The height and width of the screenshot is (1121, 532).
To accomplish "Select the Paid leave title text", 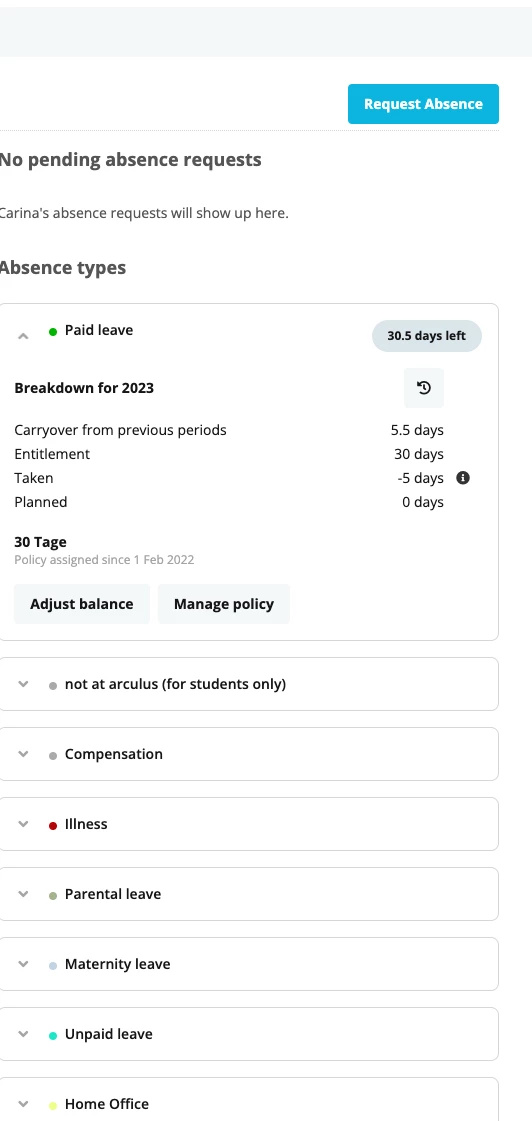I will pos(99,330).
